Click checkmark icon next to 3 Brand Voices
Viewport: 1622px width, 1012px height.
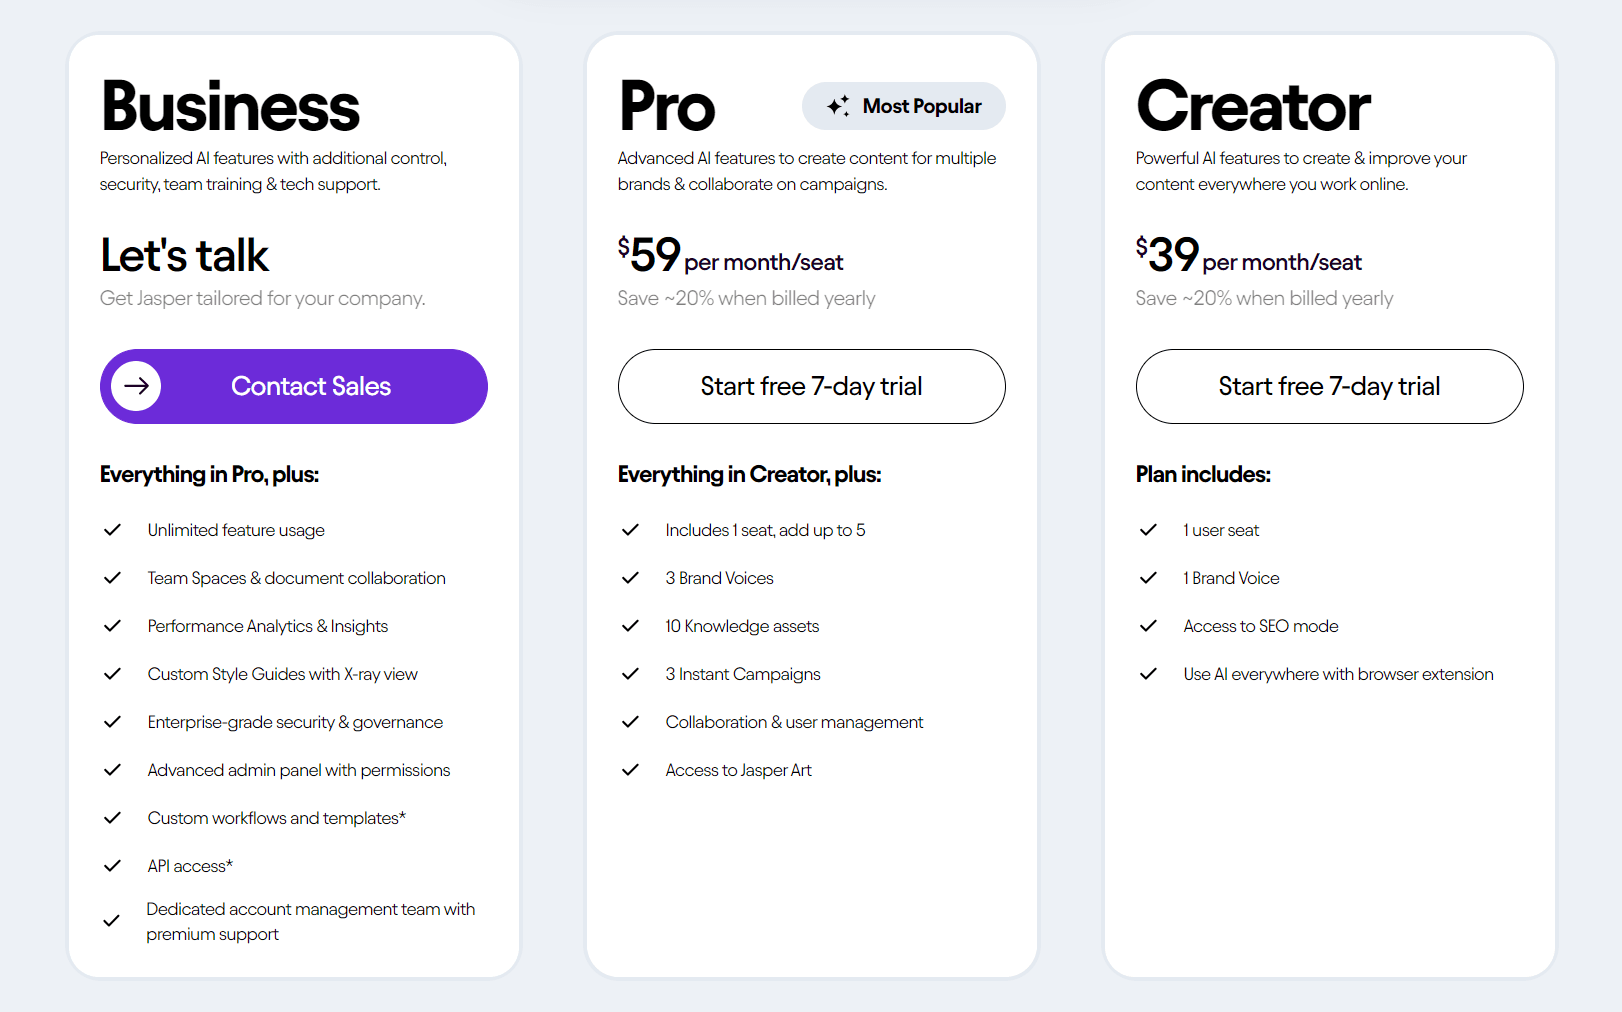click(x=630, y=578)
